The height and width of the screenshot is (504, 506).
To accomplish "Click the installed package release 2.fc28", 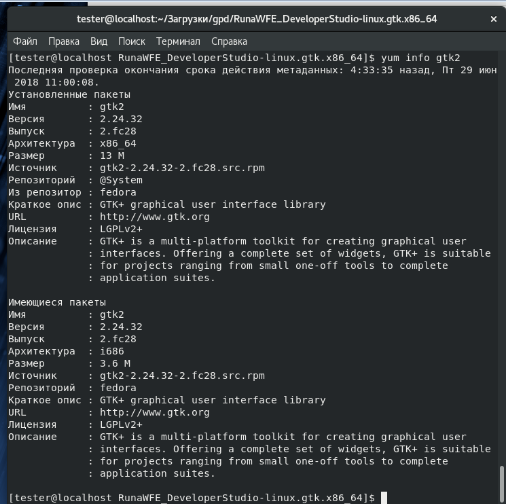I will point(118,131).
